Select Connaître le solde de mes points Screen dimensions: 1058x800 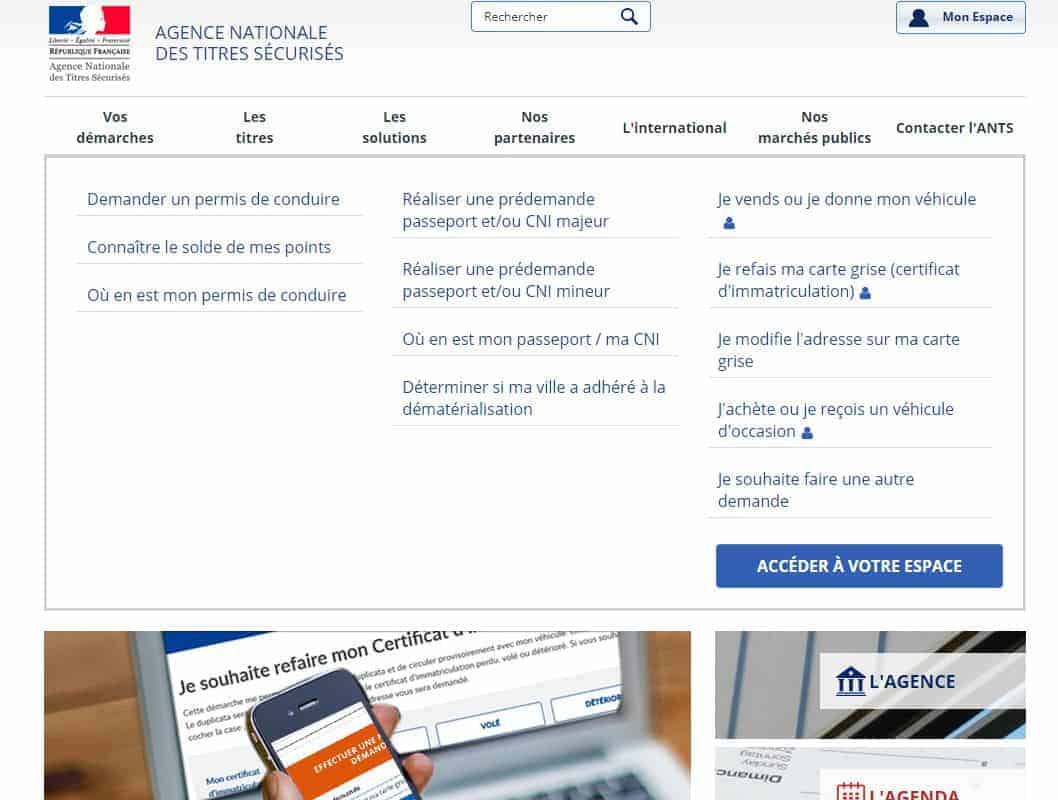(x=209, y=247)
